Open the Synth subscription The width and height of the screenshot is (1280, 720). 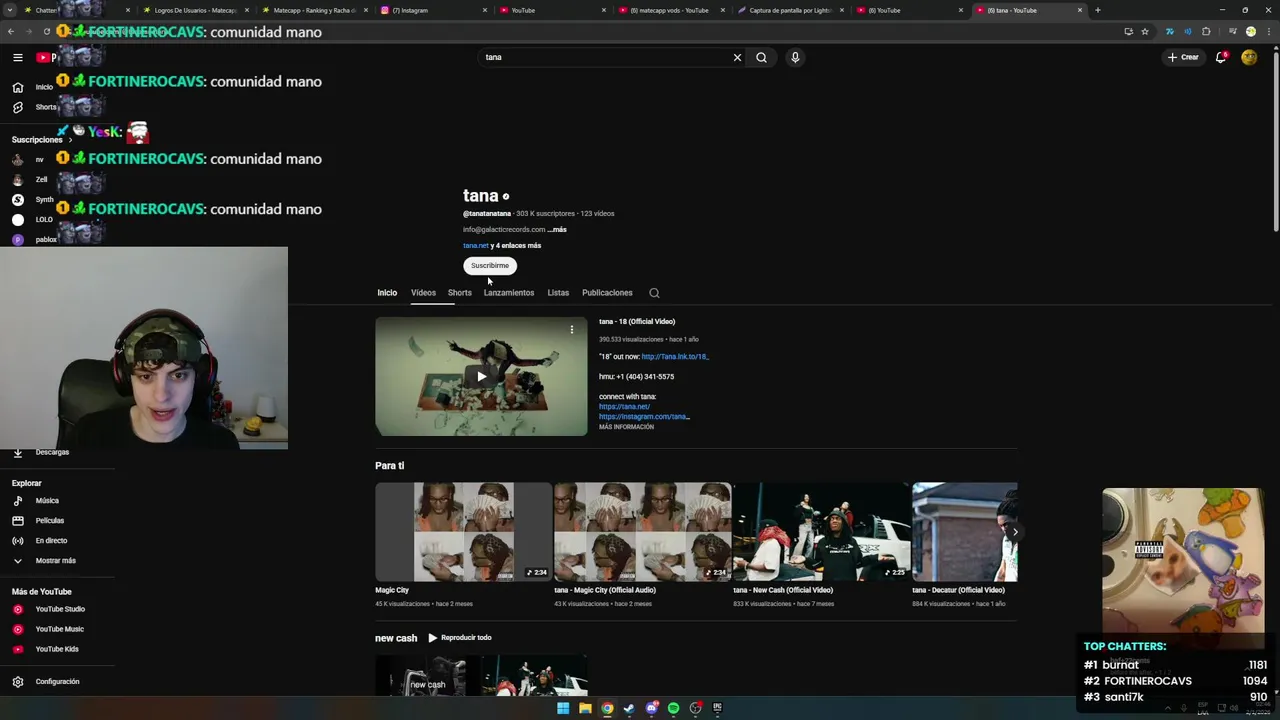pos(32,200)
